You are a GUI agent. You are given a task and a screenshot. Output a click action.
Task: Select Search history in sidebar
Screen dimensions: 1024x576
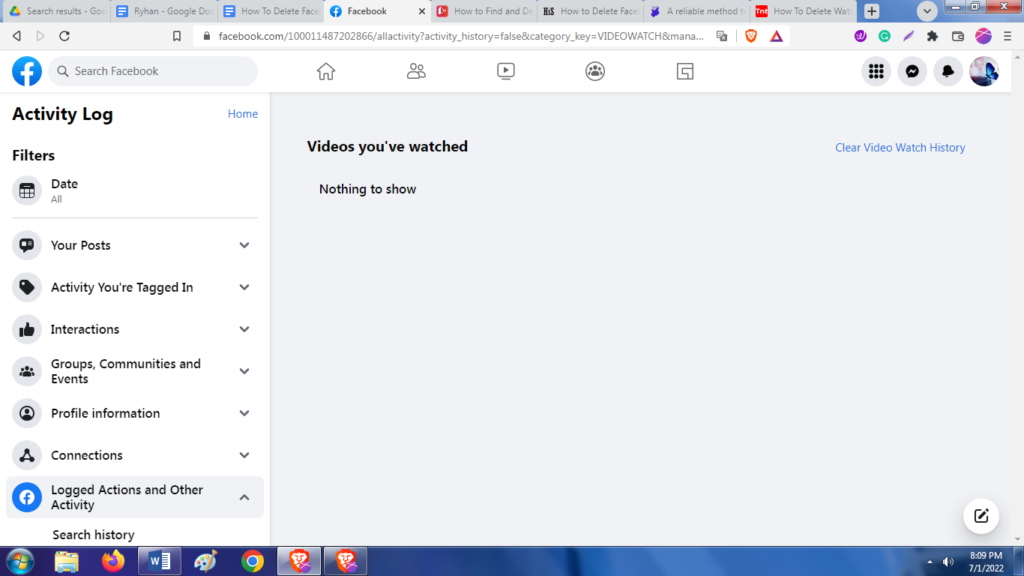[x=93, y=535]
